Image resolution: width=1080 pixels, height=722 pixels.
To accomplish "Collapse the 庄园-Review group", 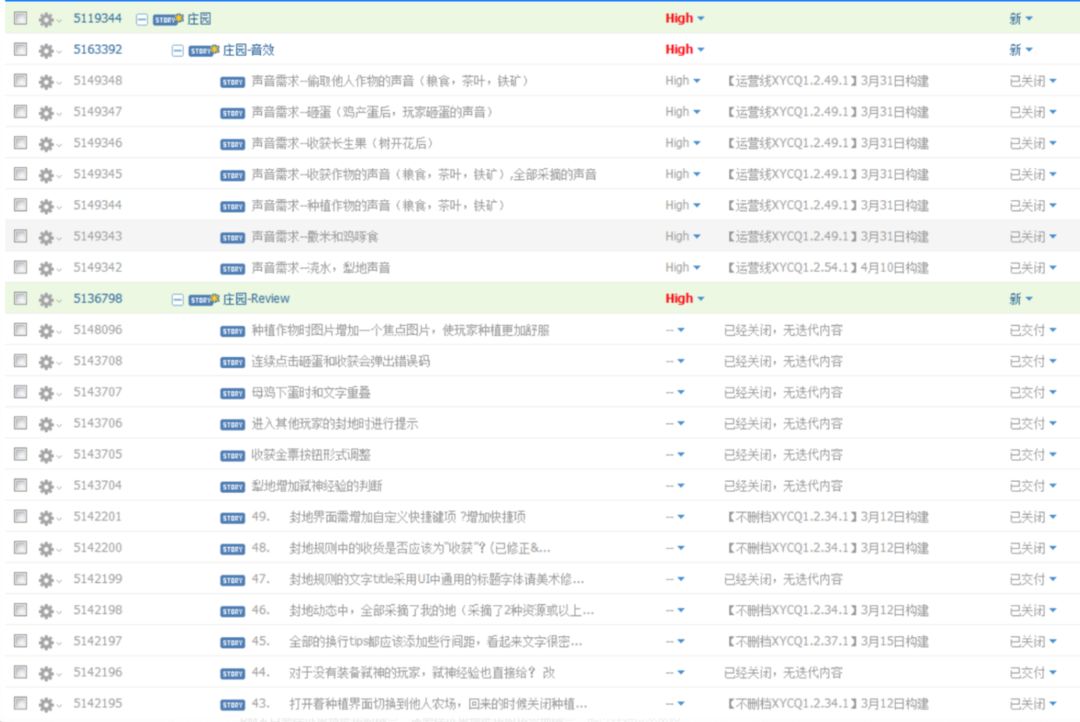I will click(177, 300).
